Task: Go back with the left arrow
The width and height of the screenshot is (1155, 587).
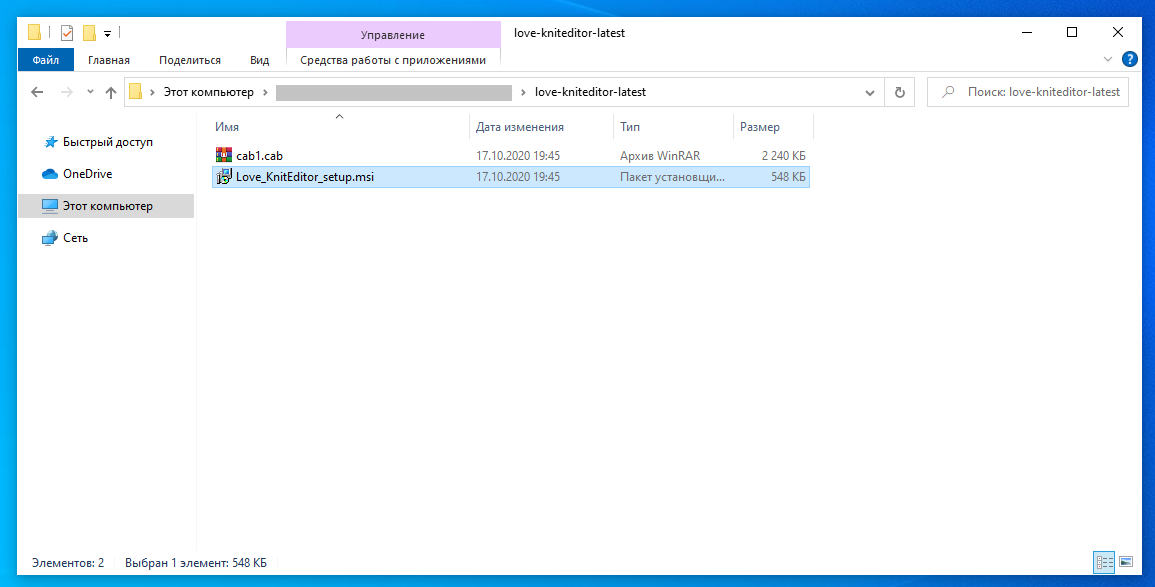Action: (x=37, y=92)
